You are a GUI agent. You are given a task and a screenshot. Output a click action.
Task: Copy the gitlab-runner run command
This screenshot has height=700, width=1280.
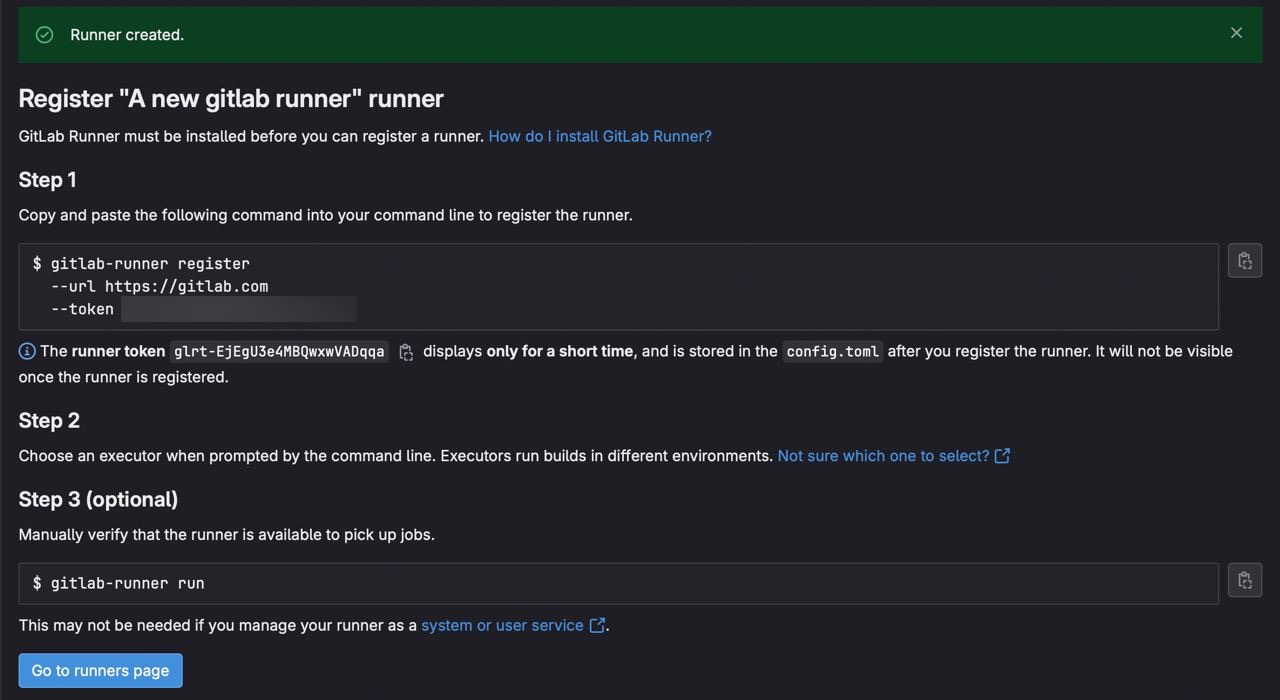tap(1245, 580)
